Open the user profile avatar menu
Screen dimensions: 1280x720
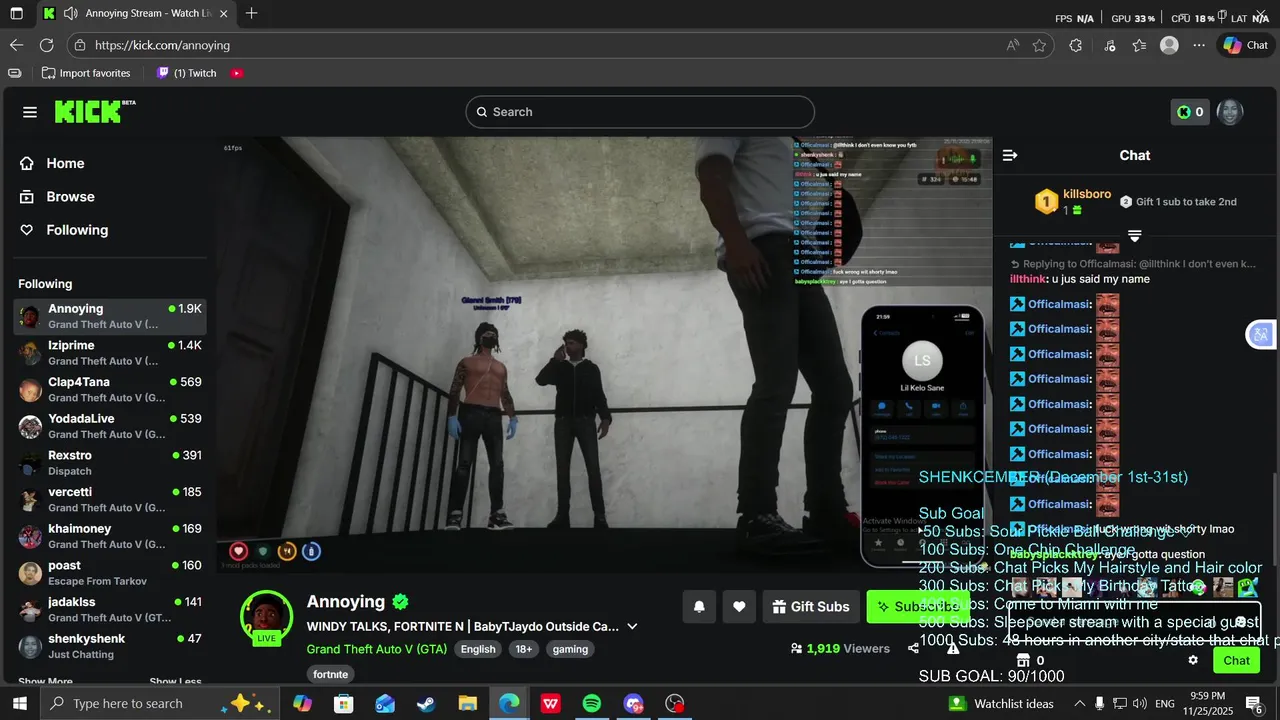tap(1229, 112)
